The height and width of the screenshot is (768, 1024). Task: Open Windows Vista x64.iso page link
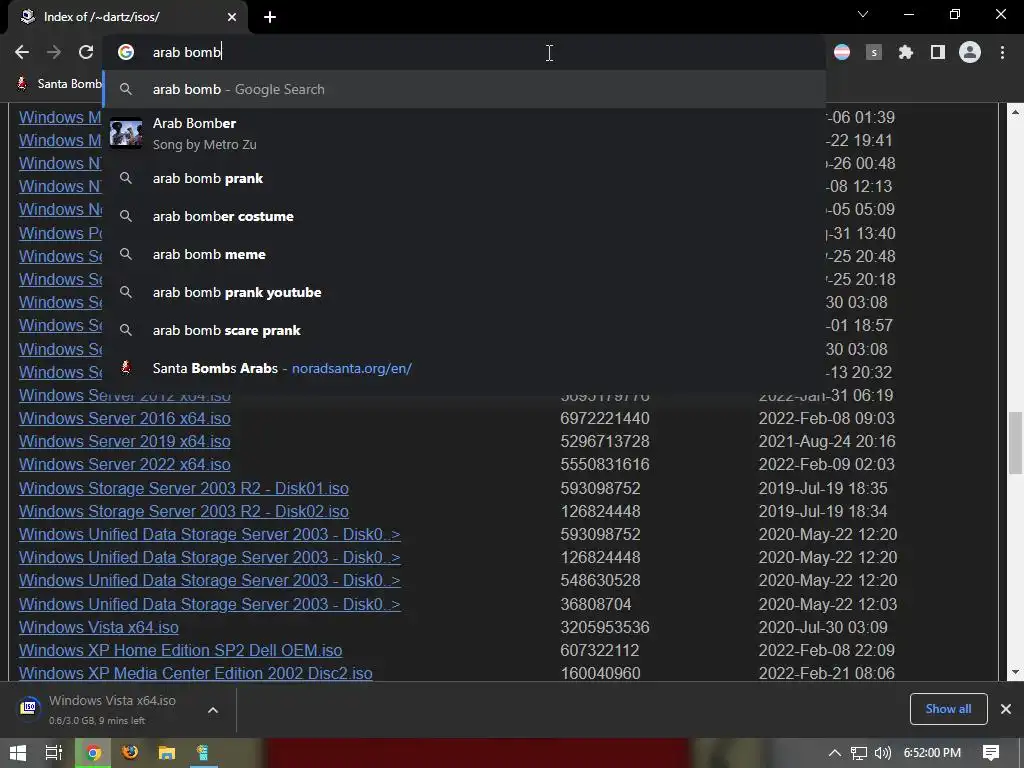[99, 627]
